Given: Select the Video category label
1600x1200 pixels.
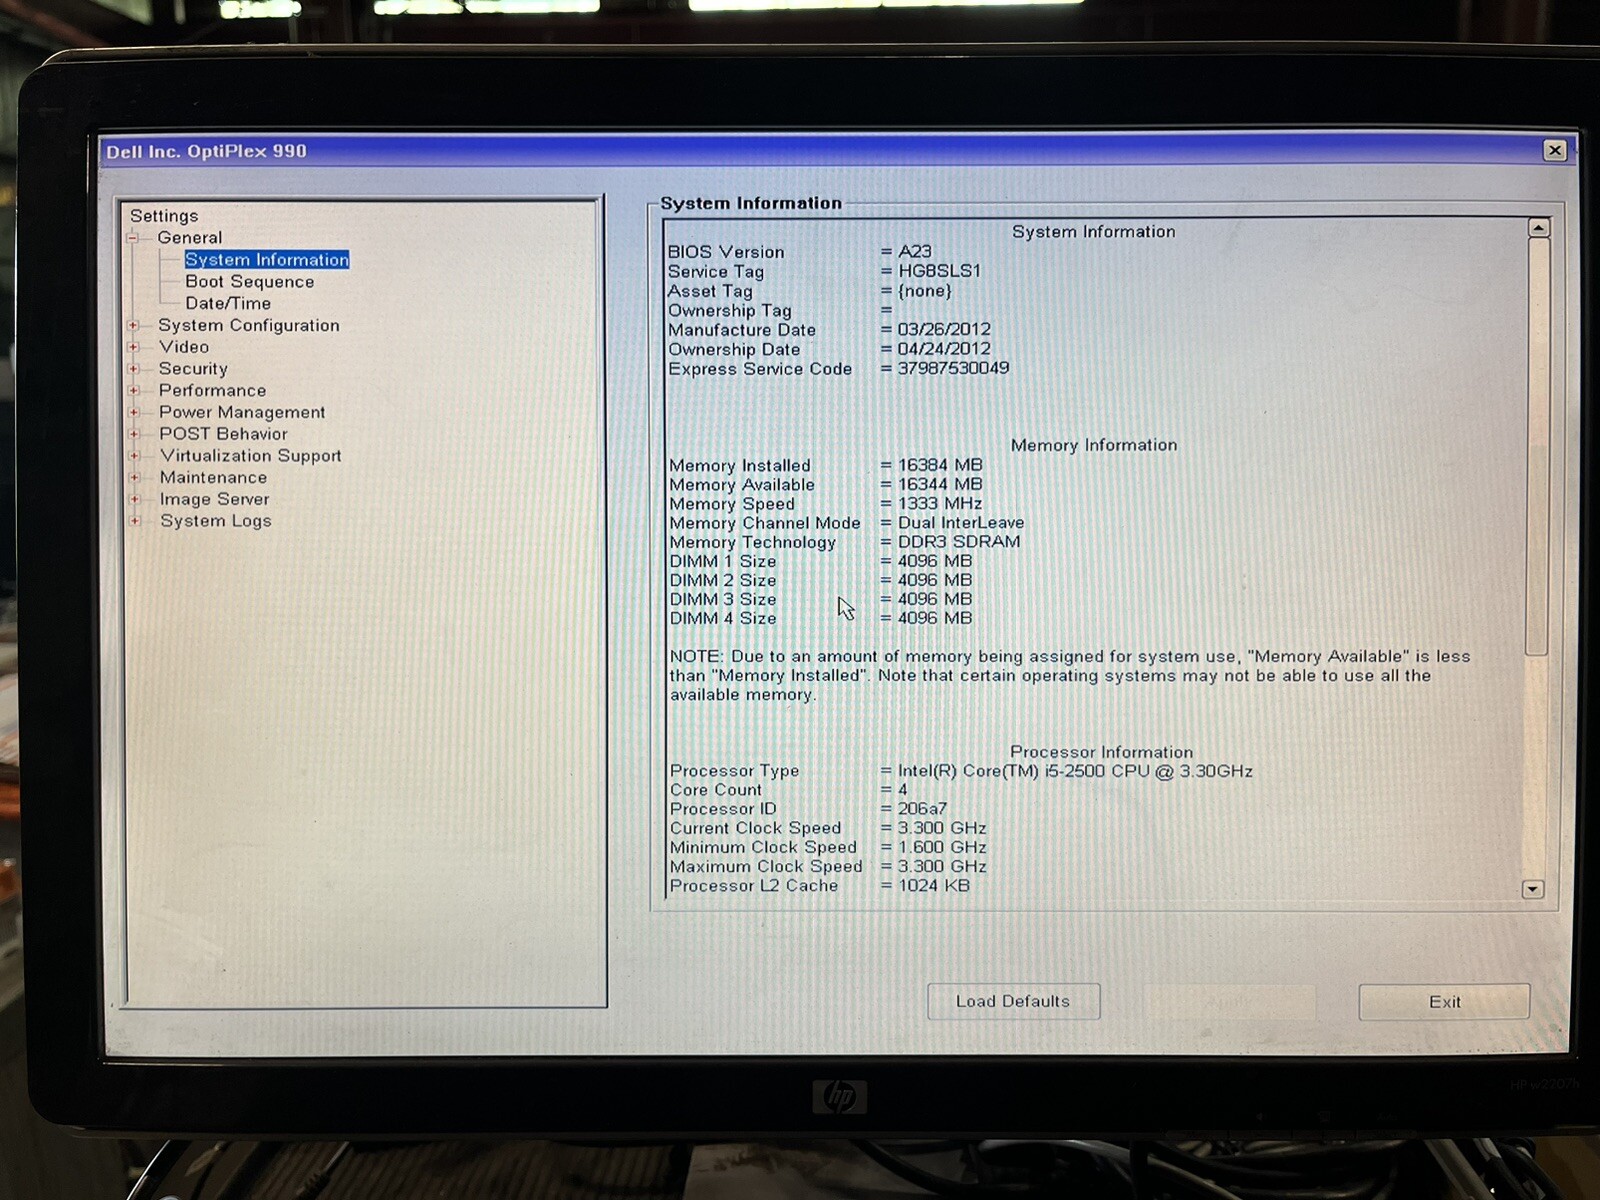Looking at the screenshot, I should [184, 347].
